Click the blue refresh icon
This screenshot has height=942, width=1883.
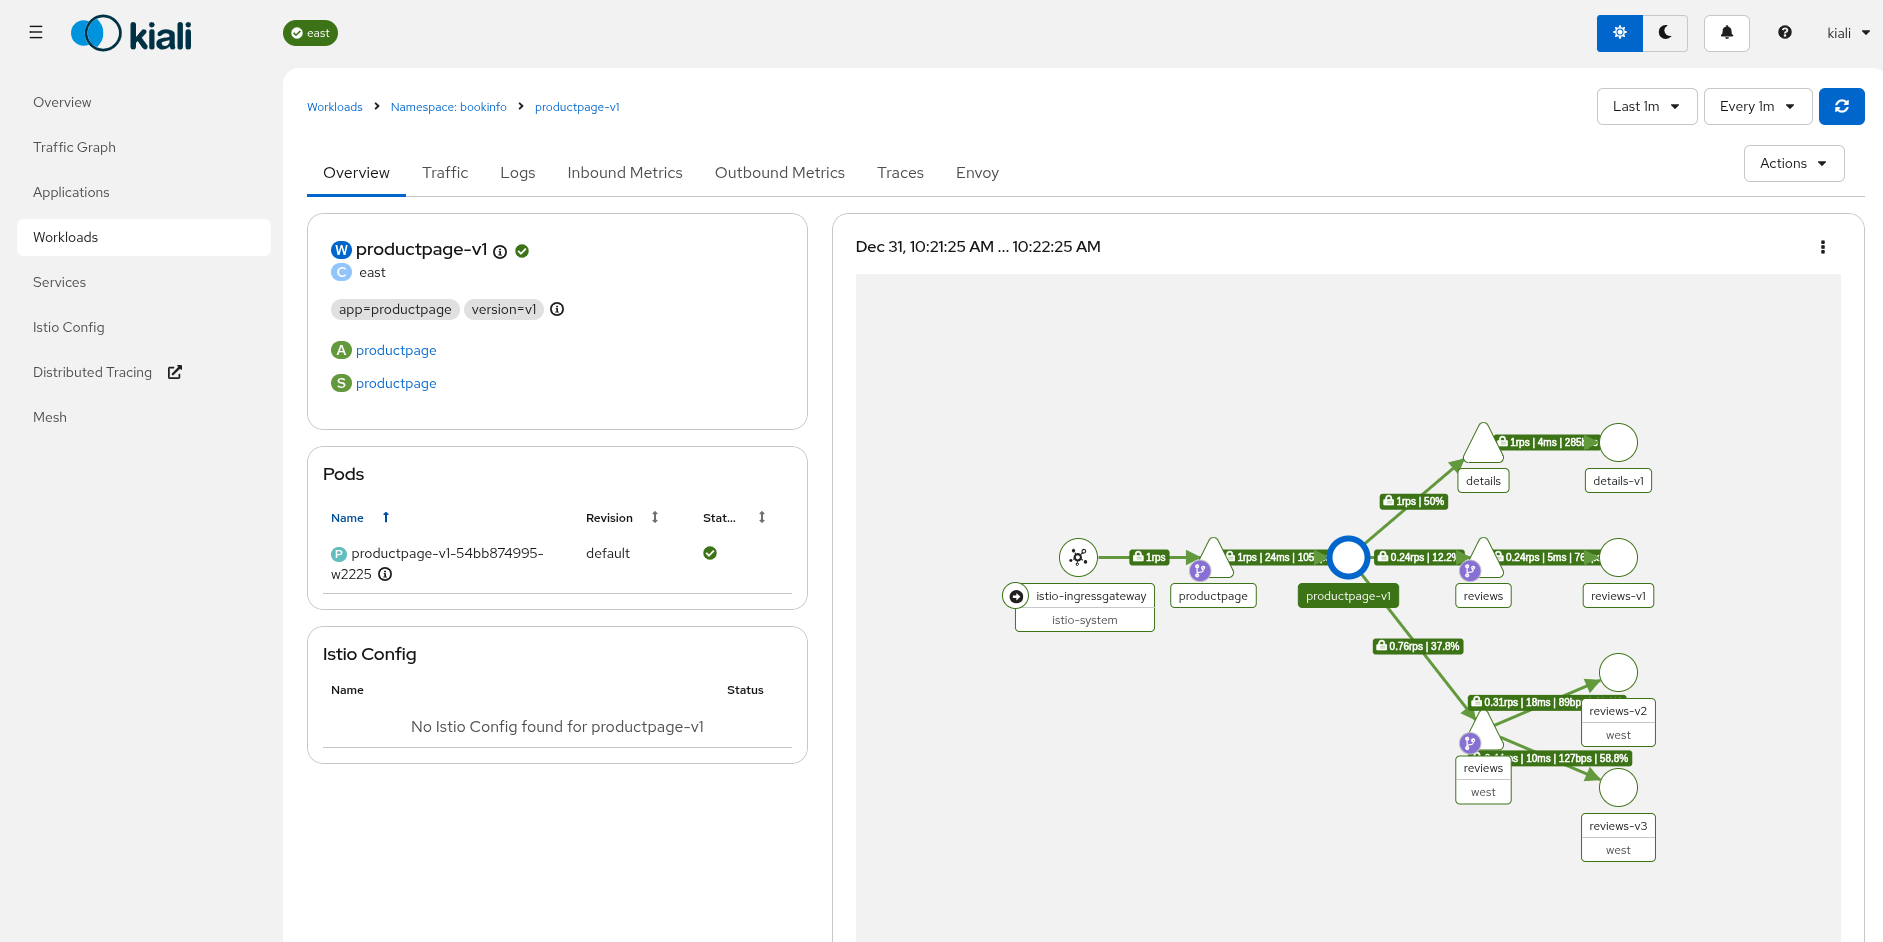click(1841, 106)
